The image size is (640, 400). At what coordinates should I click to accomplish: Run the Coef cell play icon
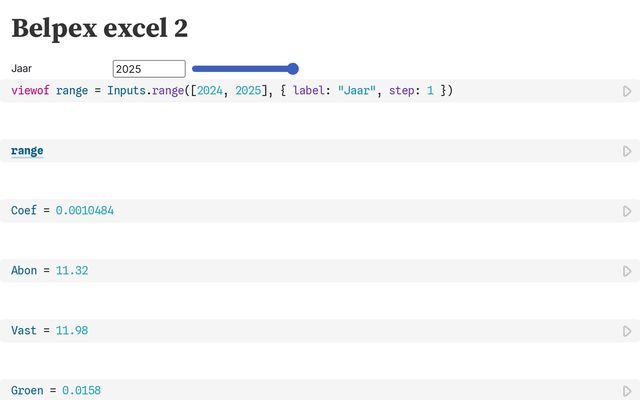click(627, 211)
